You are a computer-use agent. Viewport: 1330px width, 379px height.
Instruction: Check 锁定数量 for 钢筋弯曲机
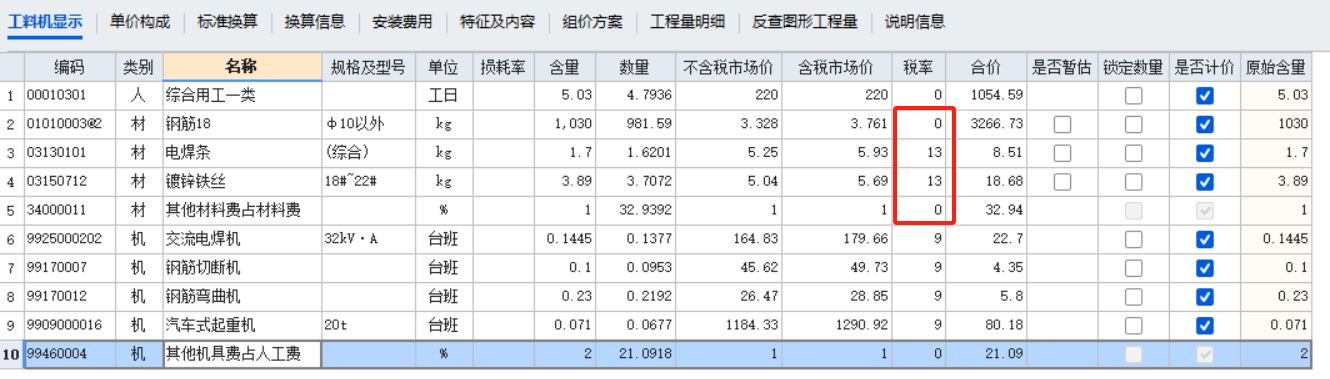click(1133, 297)
